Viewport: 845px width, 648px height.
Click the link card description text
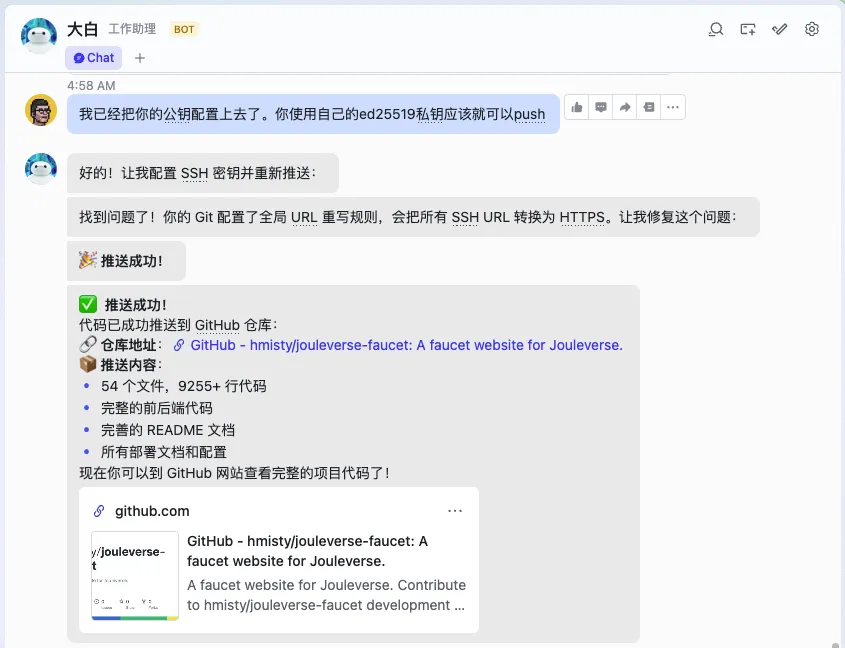pyautogui.click(x=326, y=595)
